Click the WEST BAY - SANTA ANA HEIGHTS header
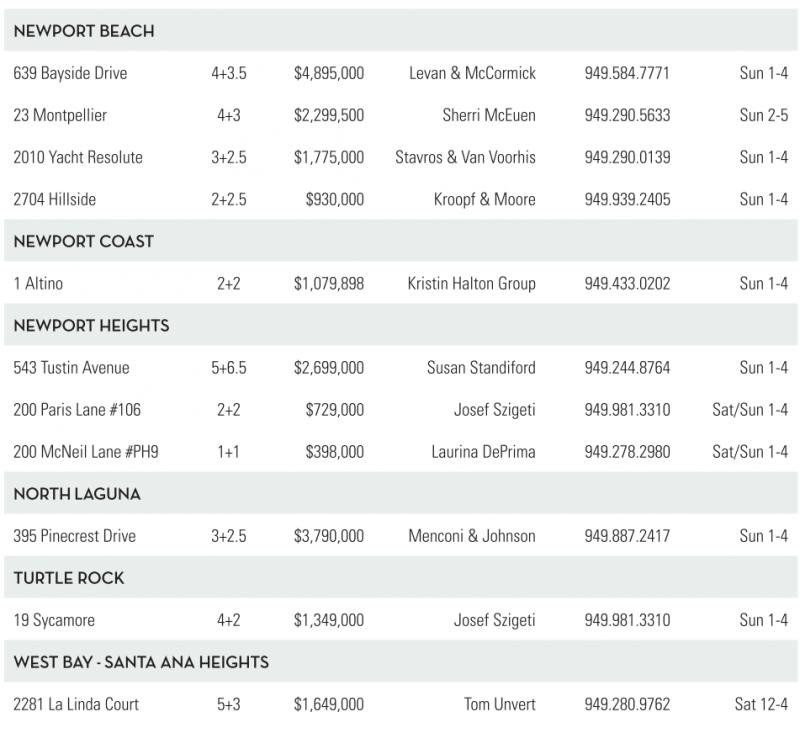This screenshot has width=800, height=733. (x=141, y=662)
